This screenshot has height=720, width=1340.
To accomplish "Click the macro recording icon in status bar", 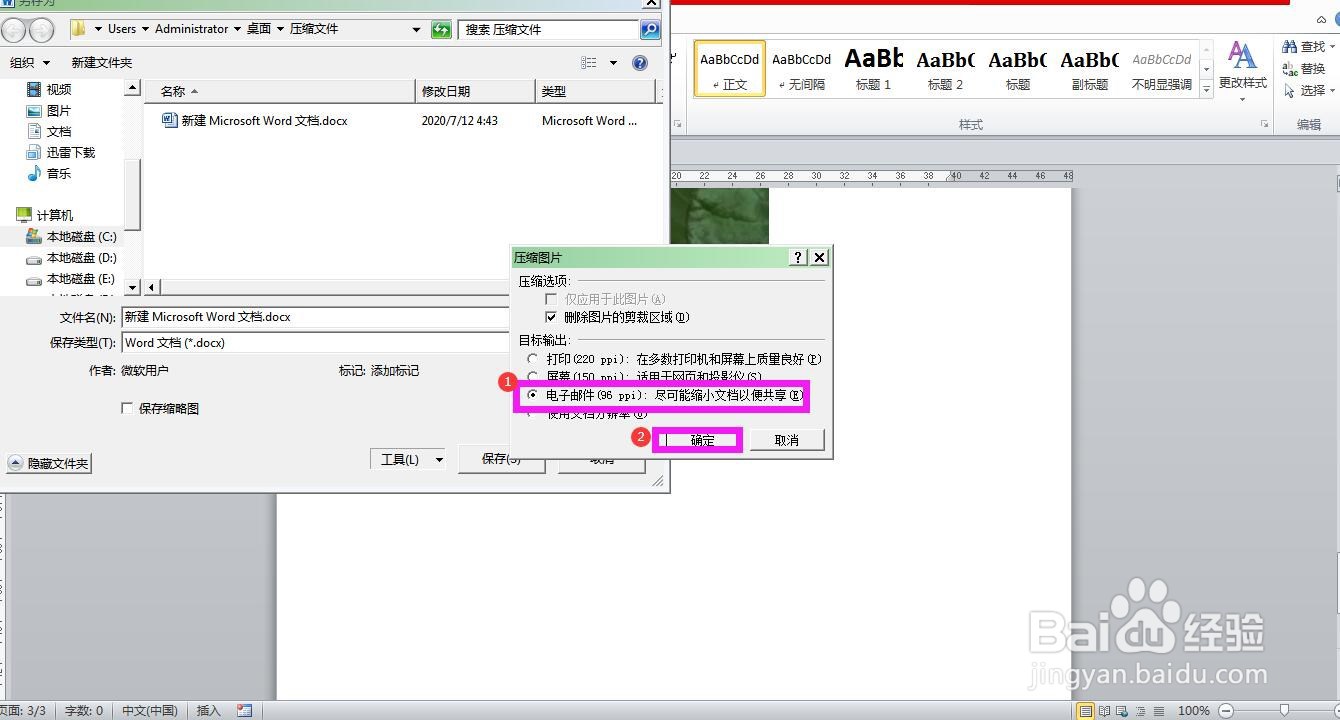I will [245, 711].
